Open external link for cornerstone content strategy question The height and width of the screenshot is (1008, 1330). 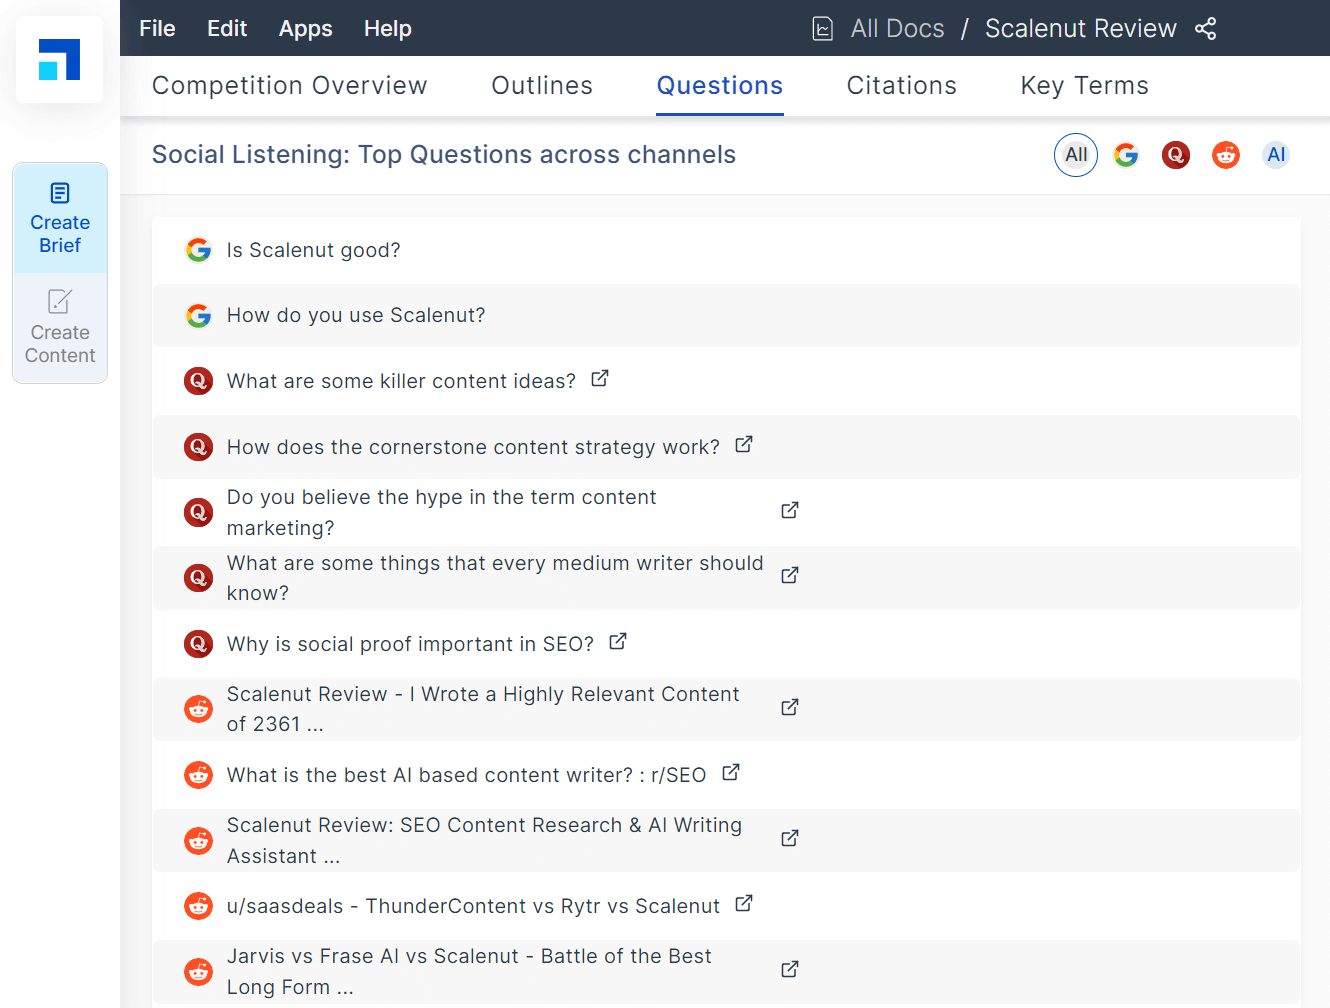click(743, 443)
